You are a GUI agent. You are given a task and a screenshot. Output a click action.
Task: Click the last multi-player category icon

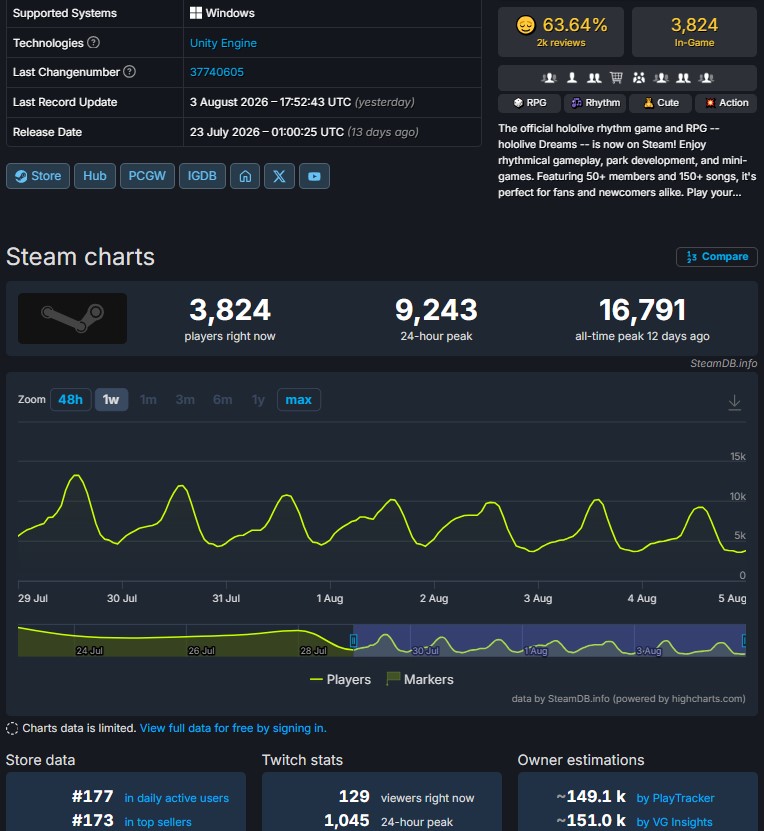[x=706, y=78]
